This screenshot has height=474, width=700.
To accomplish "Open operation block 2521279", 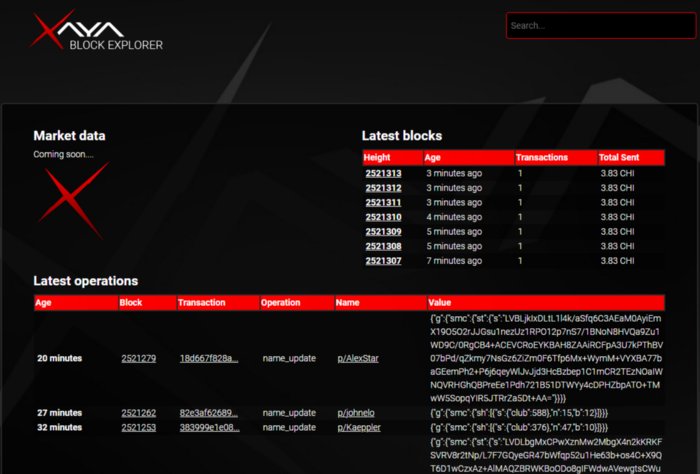I will click(138, 358).
